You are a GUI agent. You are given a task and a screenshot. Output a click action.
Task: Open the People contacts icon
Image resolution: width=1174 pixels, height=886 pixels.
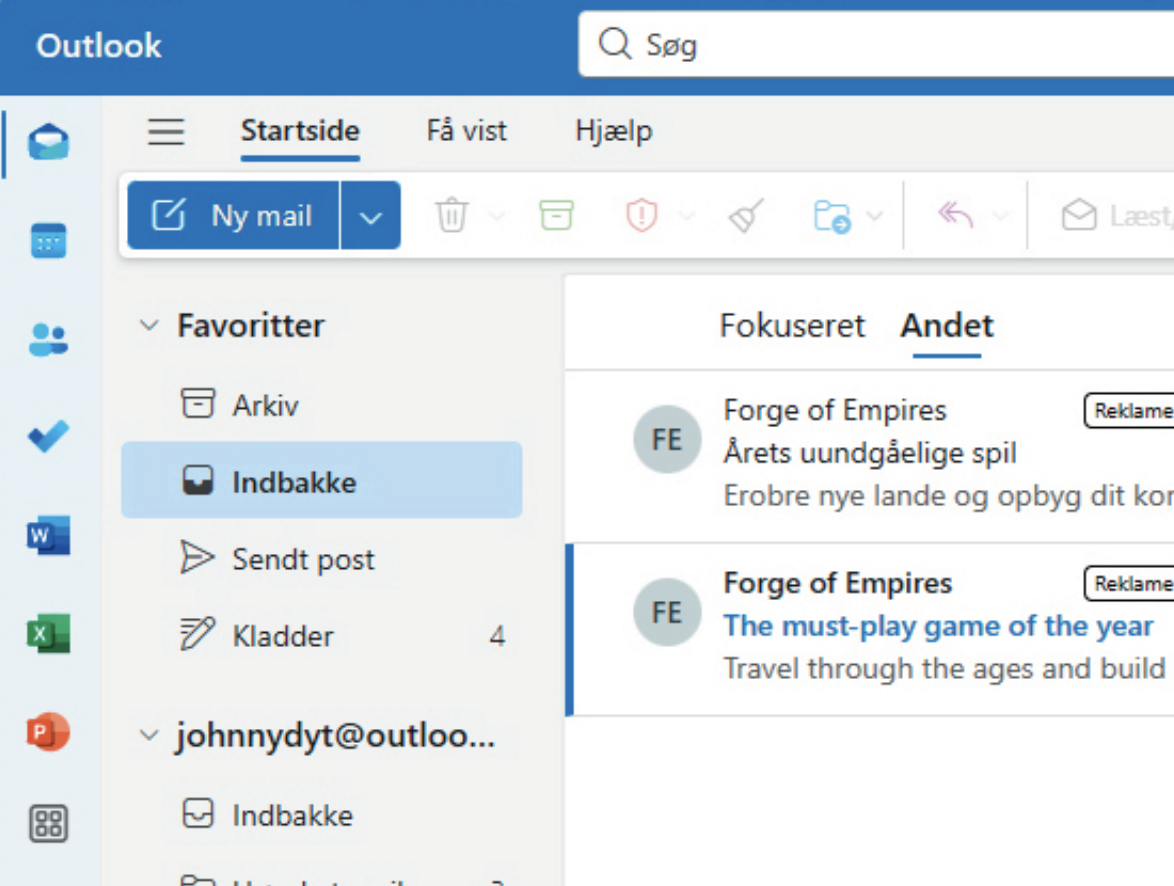48,340
